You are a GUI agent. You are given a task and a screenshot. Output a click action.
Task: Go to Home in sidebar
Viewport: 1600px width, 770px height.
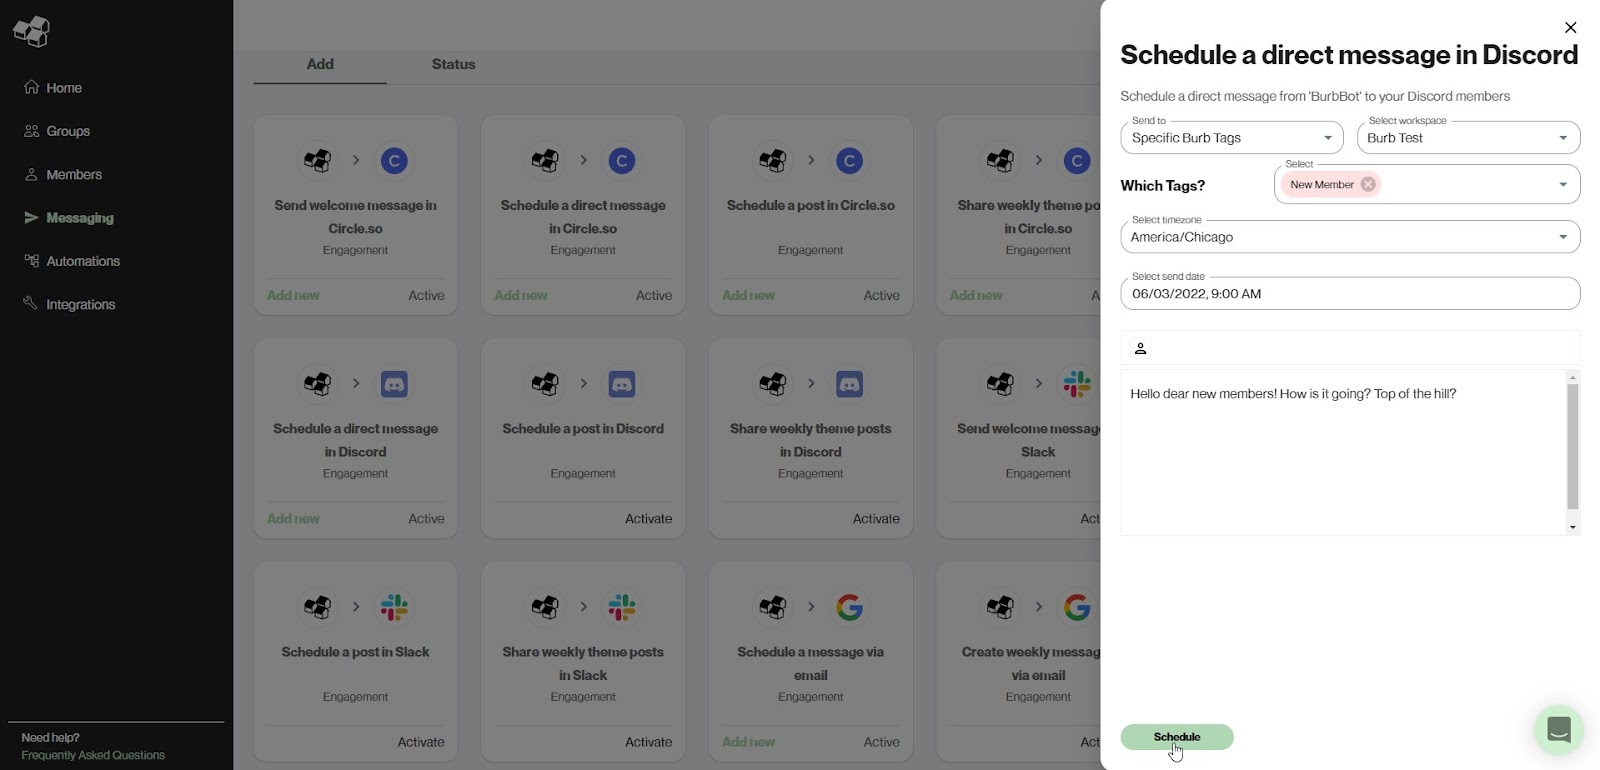[63, 88]
